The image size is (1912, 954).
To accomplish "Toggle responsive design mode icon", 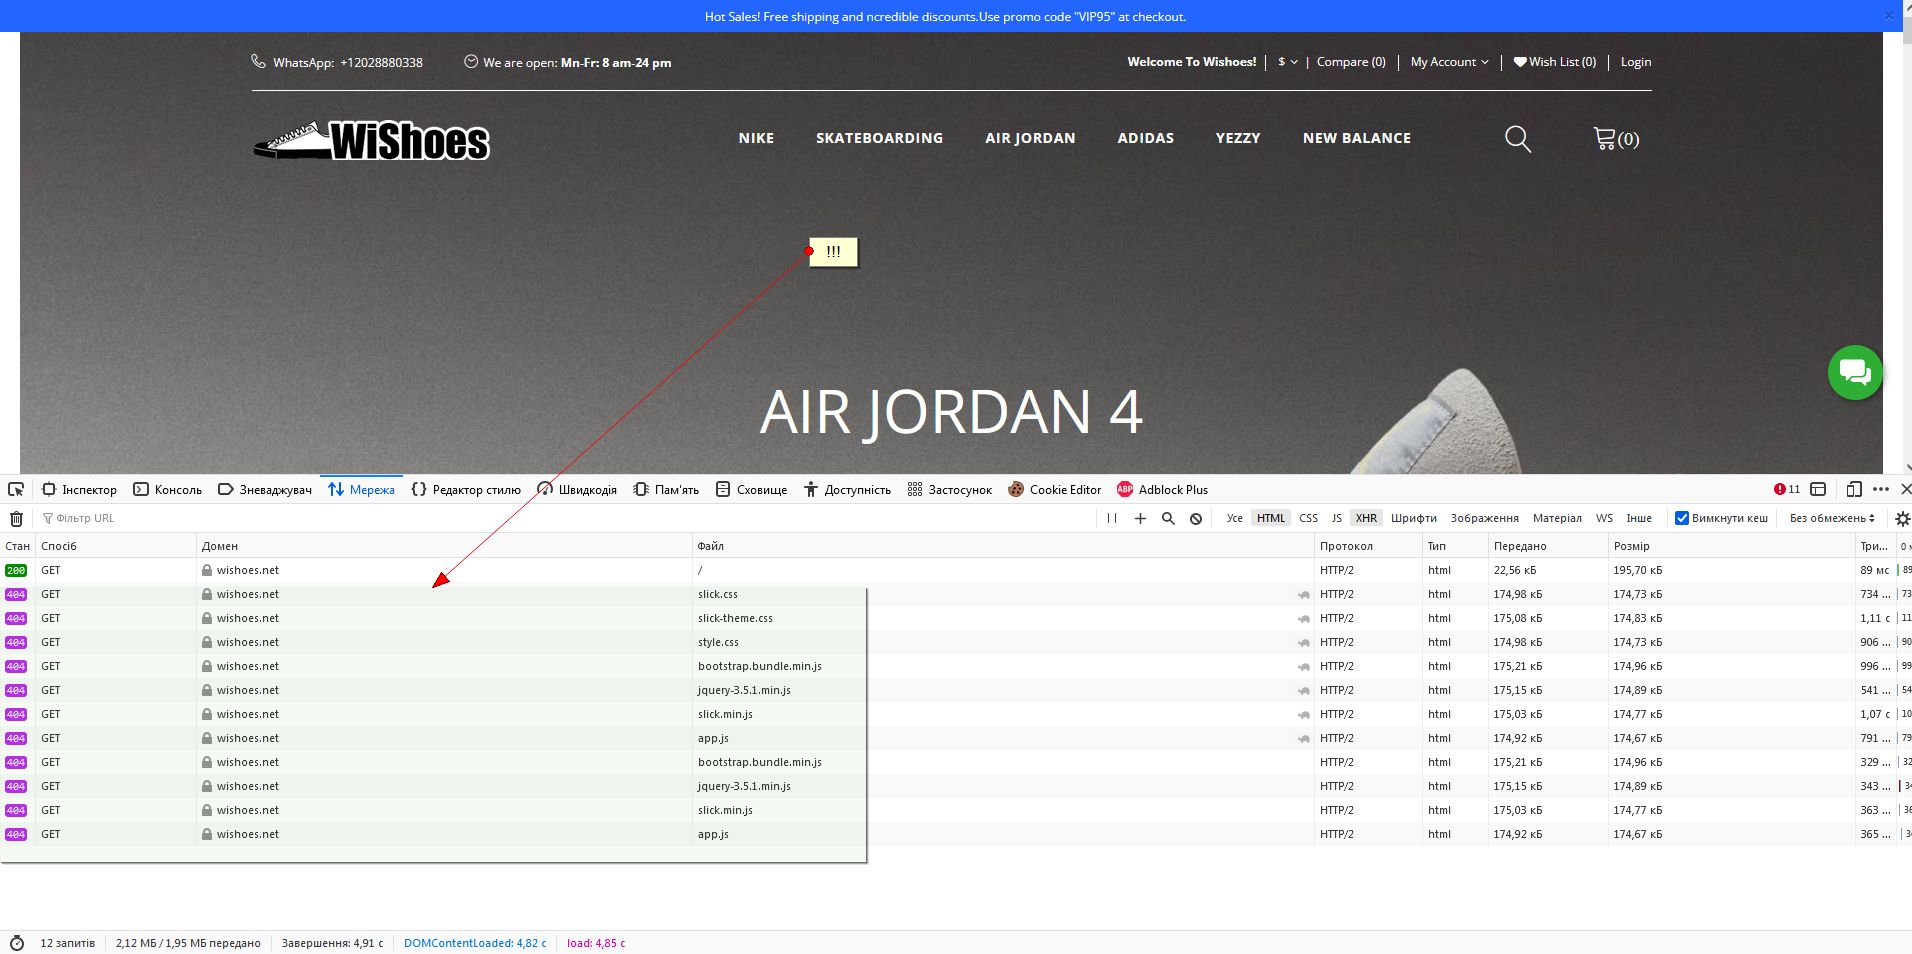I will pos(1854,489).
